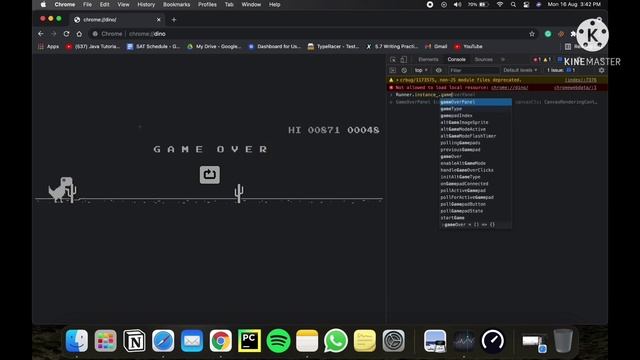Open the Java Tutorial YouTube bookmark
The image size is (640, 360).
pyautogui.click(x=93, y=47)
